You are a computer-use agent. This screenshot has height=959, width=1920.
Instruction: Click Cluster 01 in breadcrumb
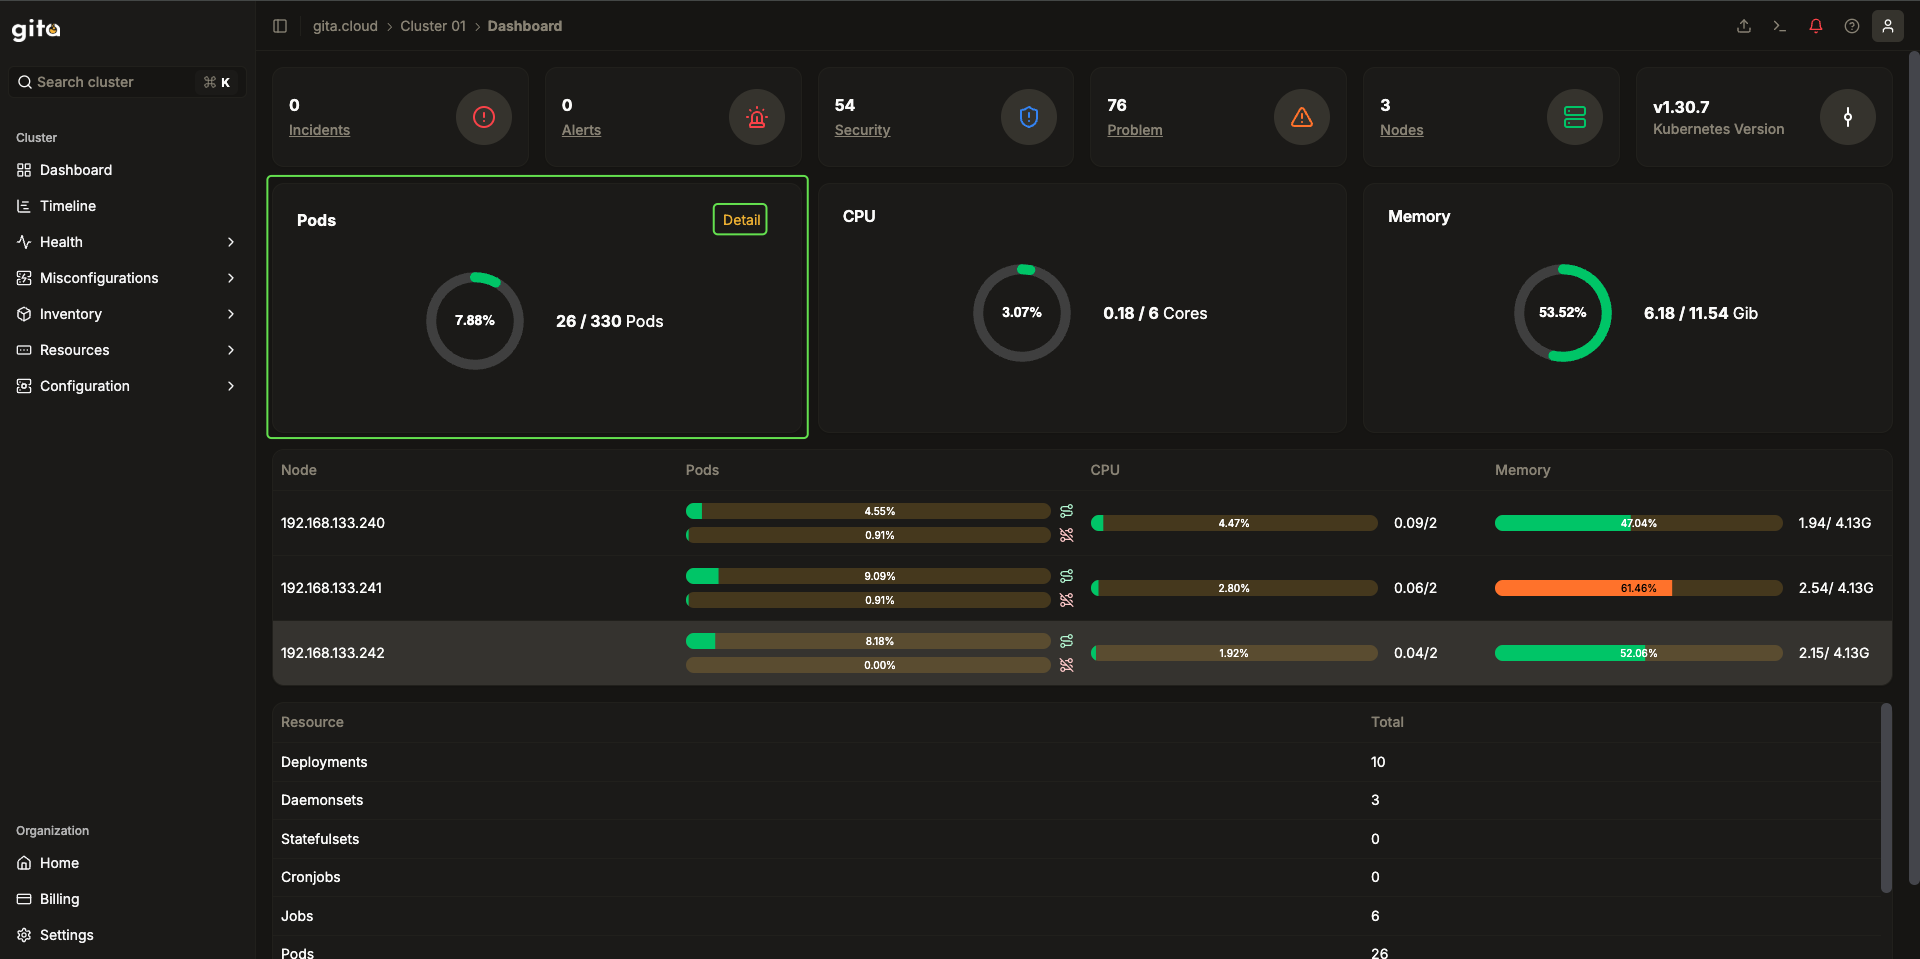tap(433, 26)
